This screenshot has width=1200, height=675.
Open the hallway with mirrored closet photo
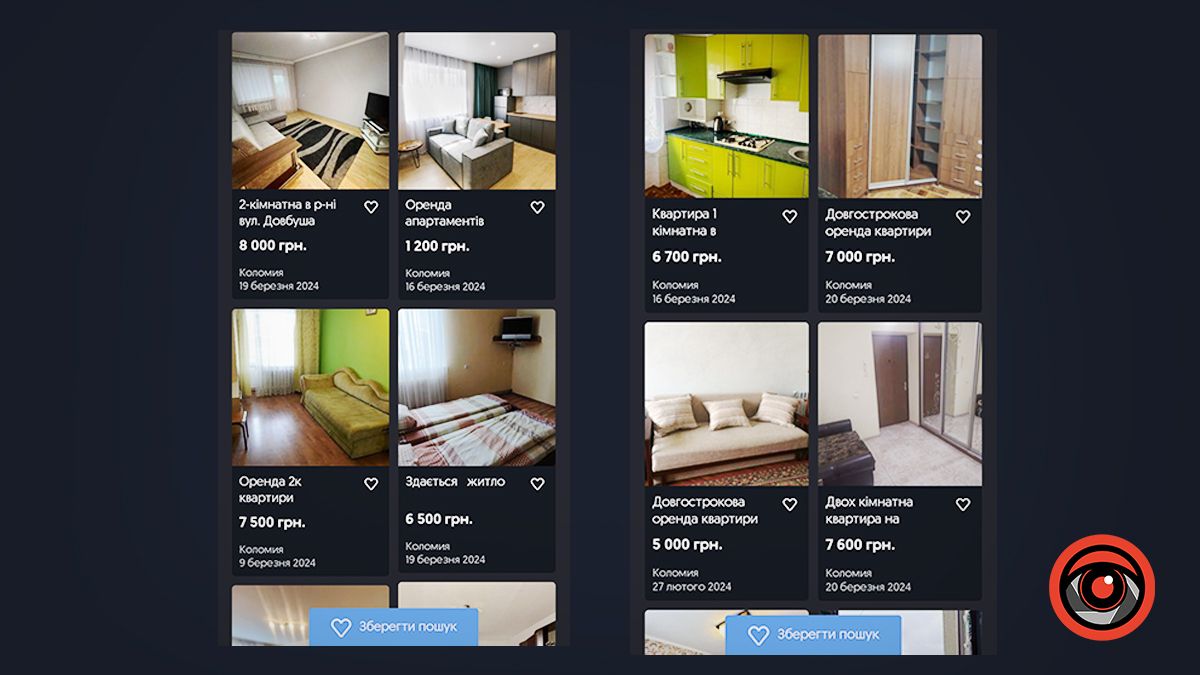click(900, 404)
